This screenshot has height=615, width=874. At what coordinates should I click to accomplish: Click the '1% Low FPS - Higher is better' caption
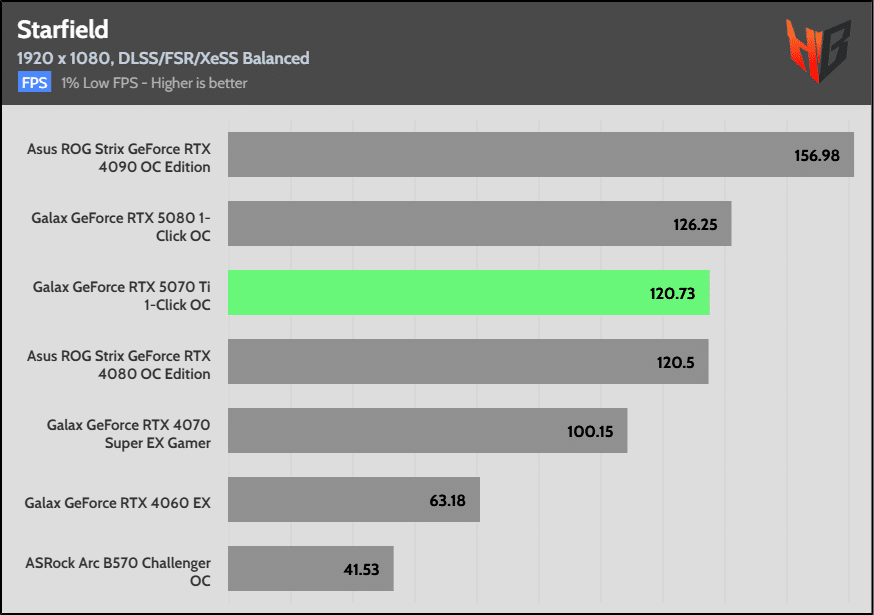[x=154, y=83]
